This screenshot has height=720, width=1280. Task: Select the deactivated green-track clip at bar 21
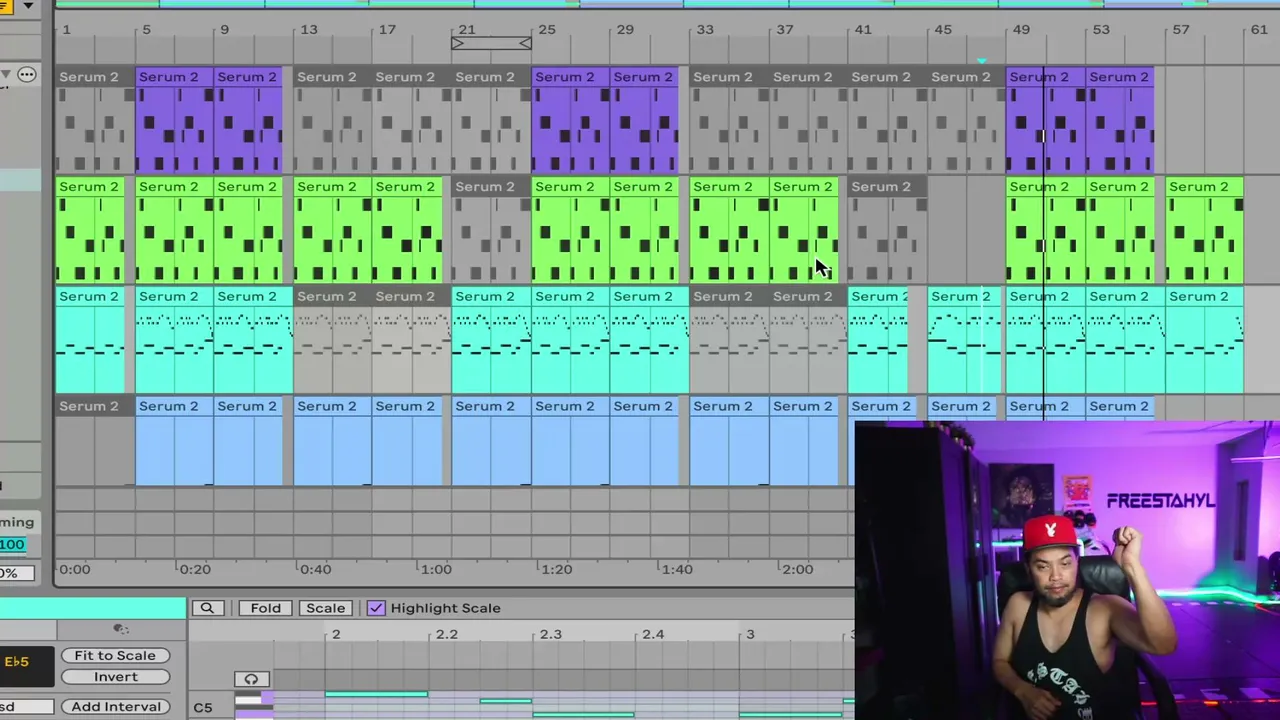tap(491, 230)
